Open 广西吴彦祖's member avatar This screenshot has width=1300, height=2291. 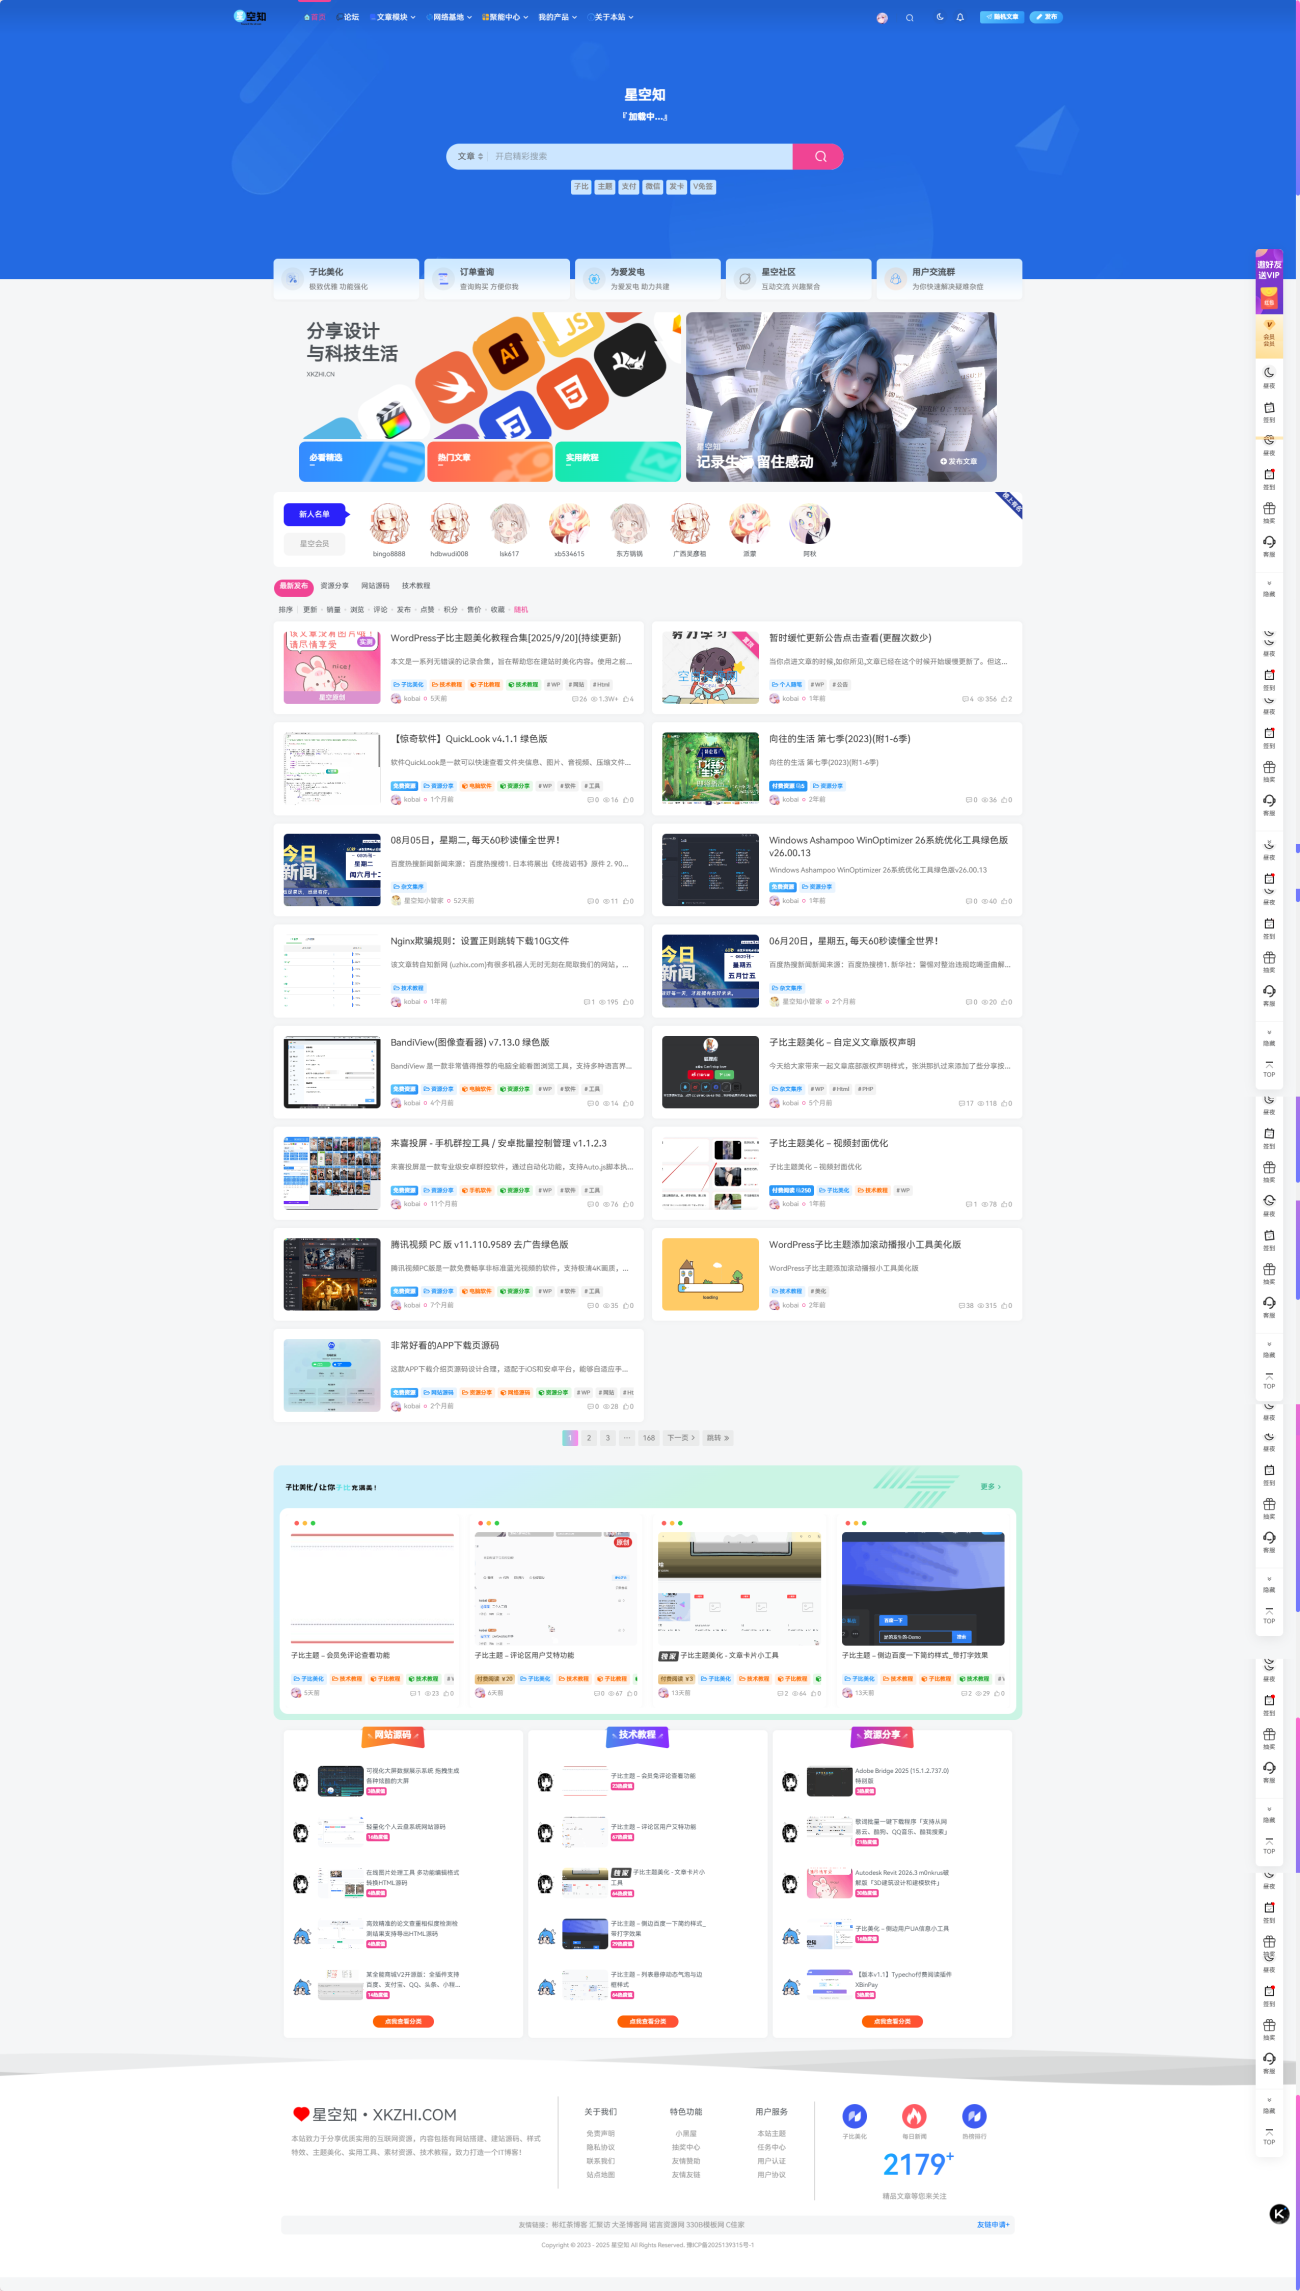point(689,524)
